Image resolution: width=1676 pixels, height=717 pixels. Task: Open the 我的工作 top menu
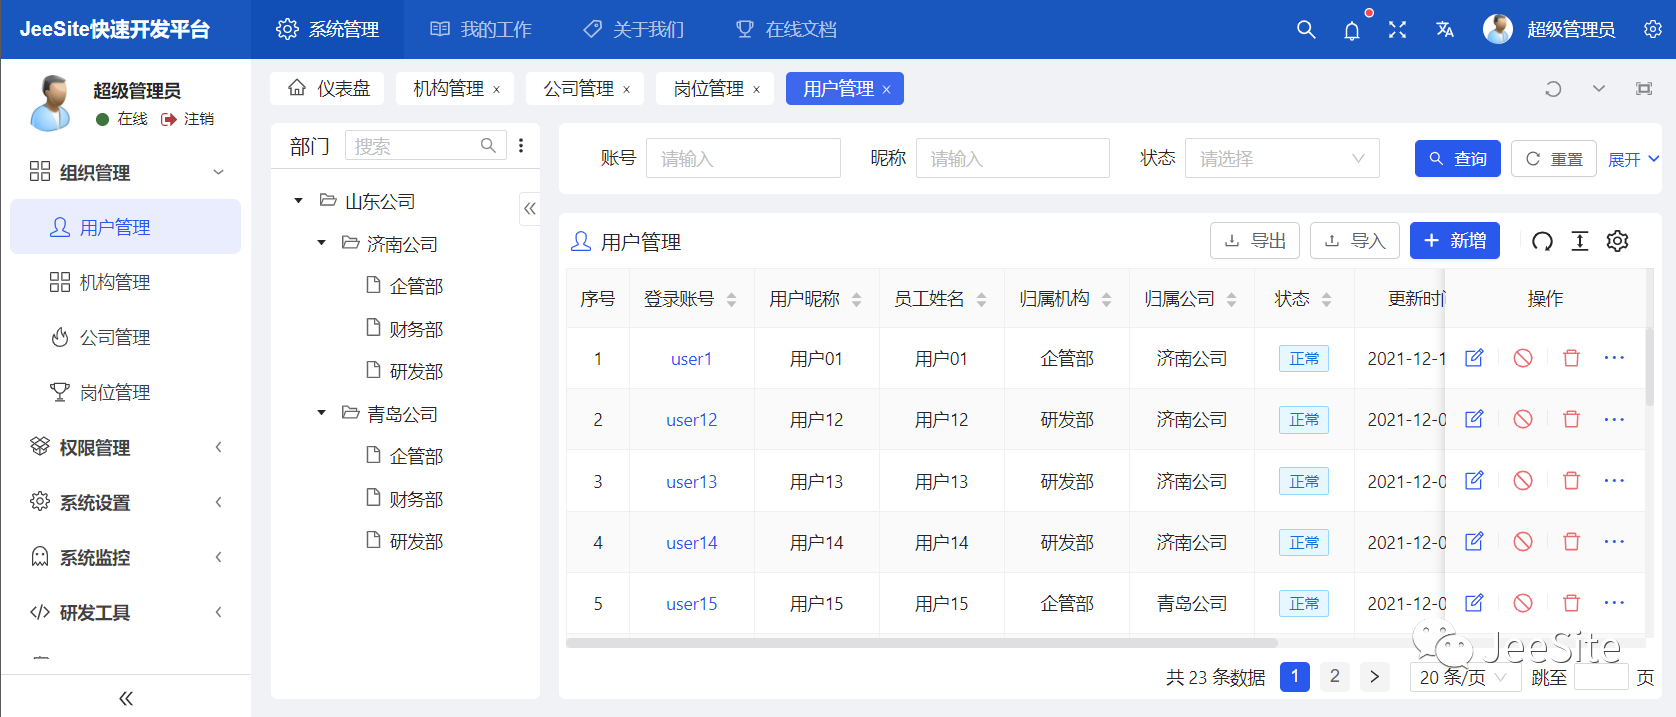coord(481,29)
